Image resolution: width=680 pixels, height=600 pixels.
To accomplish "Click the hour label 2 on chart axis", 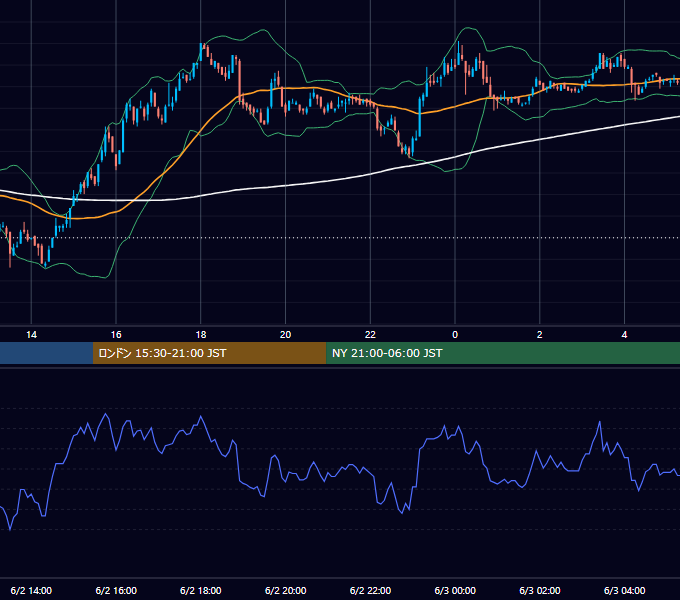I will click(x=539, y=335).
